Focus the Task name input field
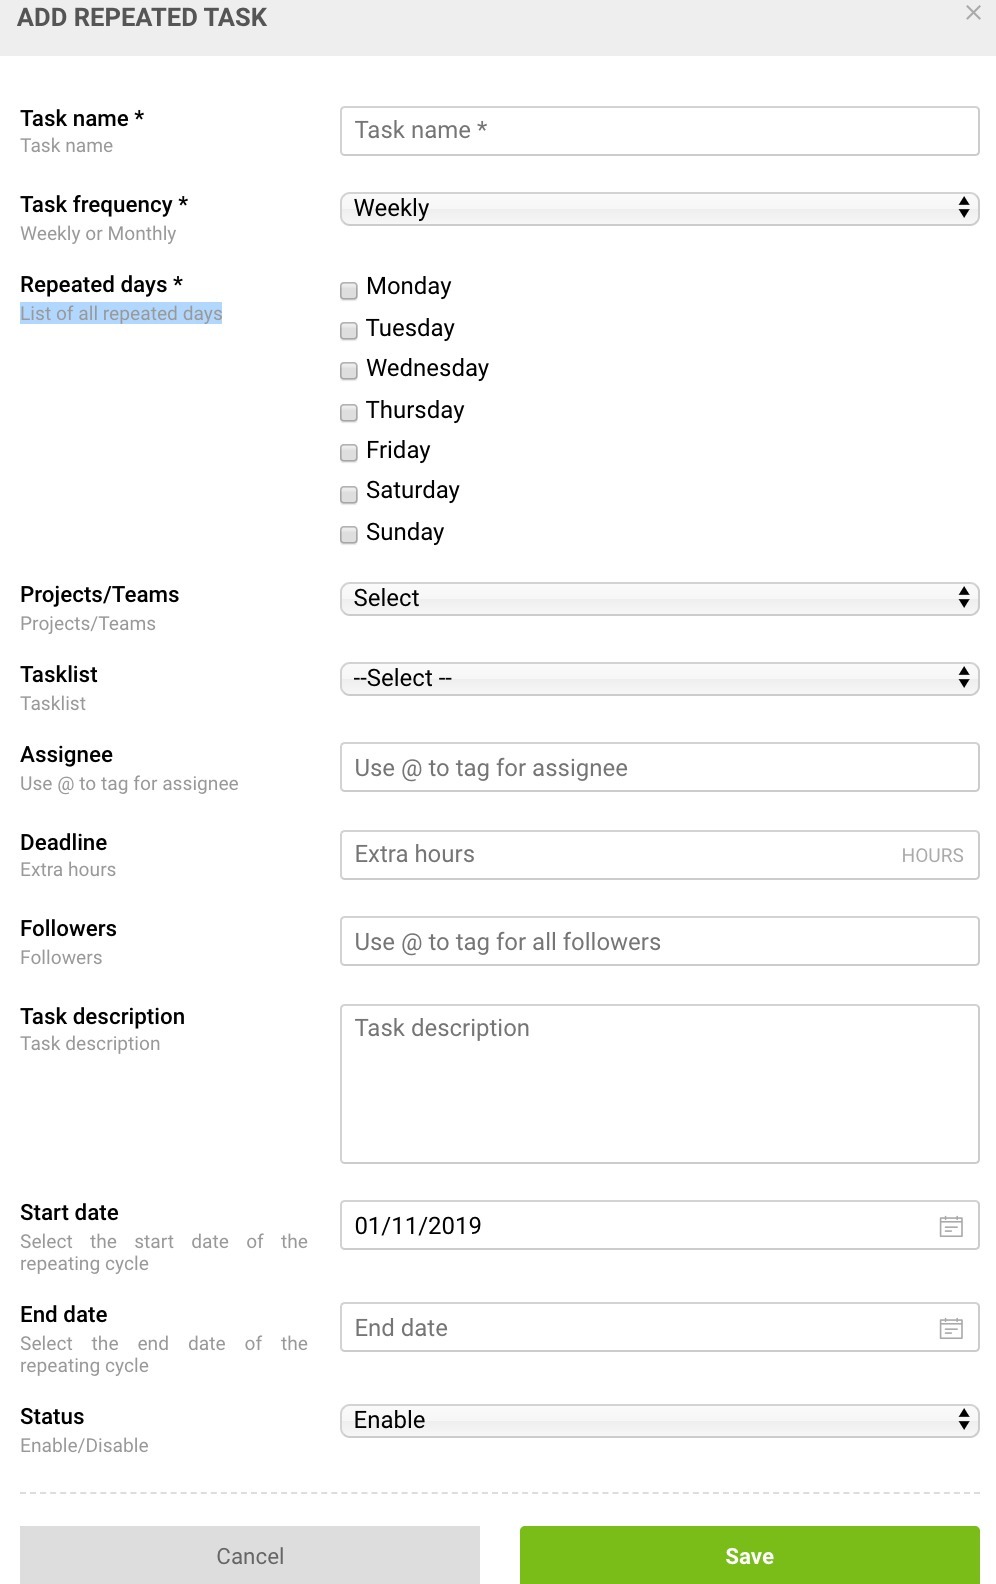 (659, 130)
